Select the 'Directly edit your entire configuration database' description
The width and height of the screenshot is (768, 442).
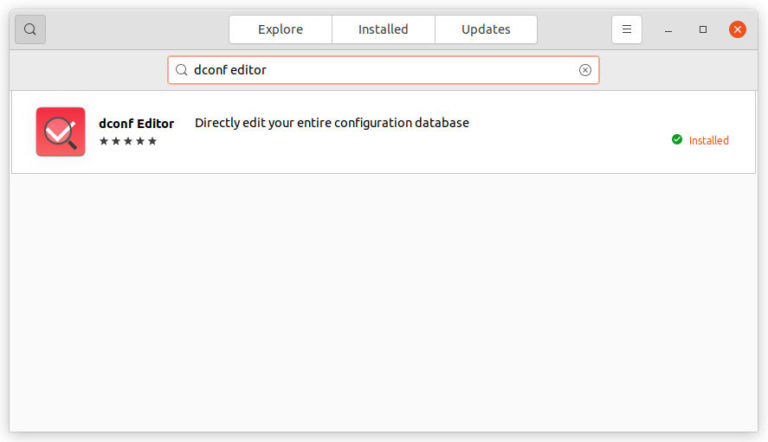[332, 123]
